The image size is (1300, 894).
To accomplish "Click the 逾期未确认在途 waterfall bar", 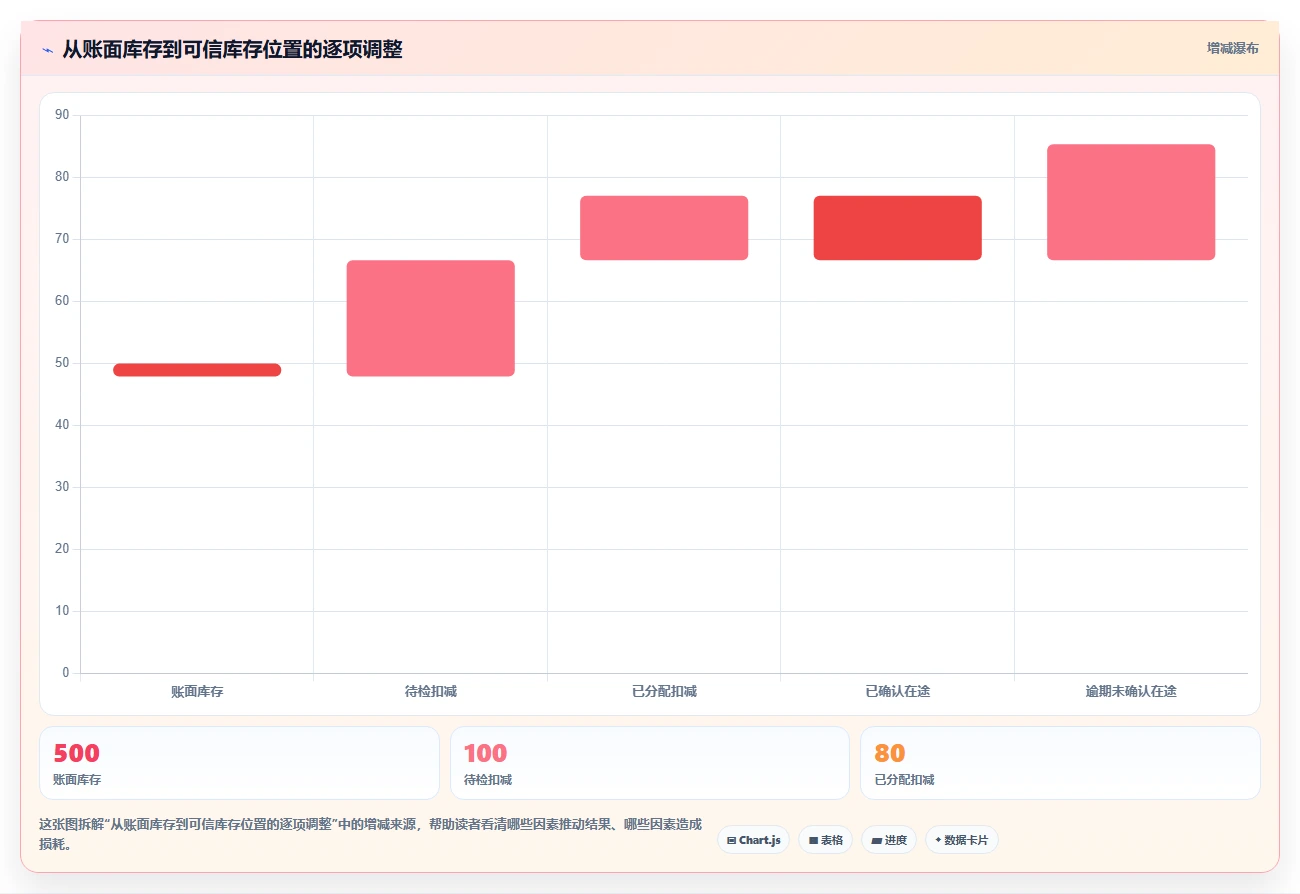I will (x=1131, y=202).
